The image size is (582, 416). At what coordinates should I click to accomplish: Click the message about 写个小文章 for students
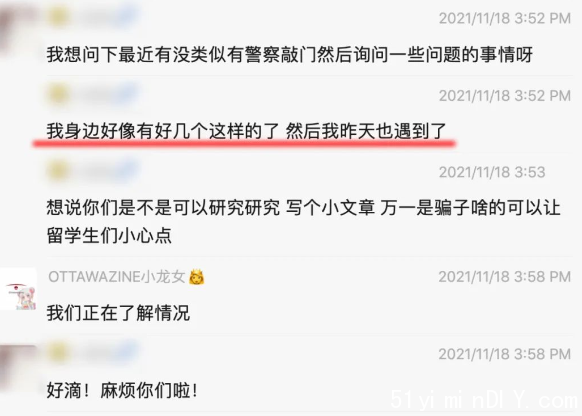click(303, 222)
